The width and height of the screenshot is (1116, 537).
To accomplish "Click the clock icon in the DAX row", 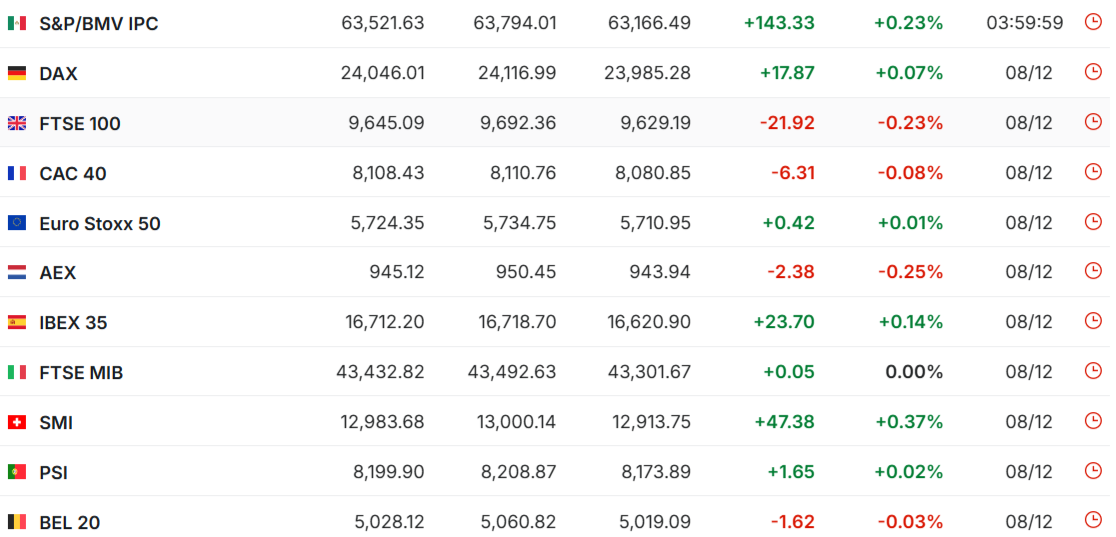I will tap(1093, 72).
